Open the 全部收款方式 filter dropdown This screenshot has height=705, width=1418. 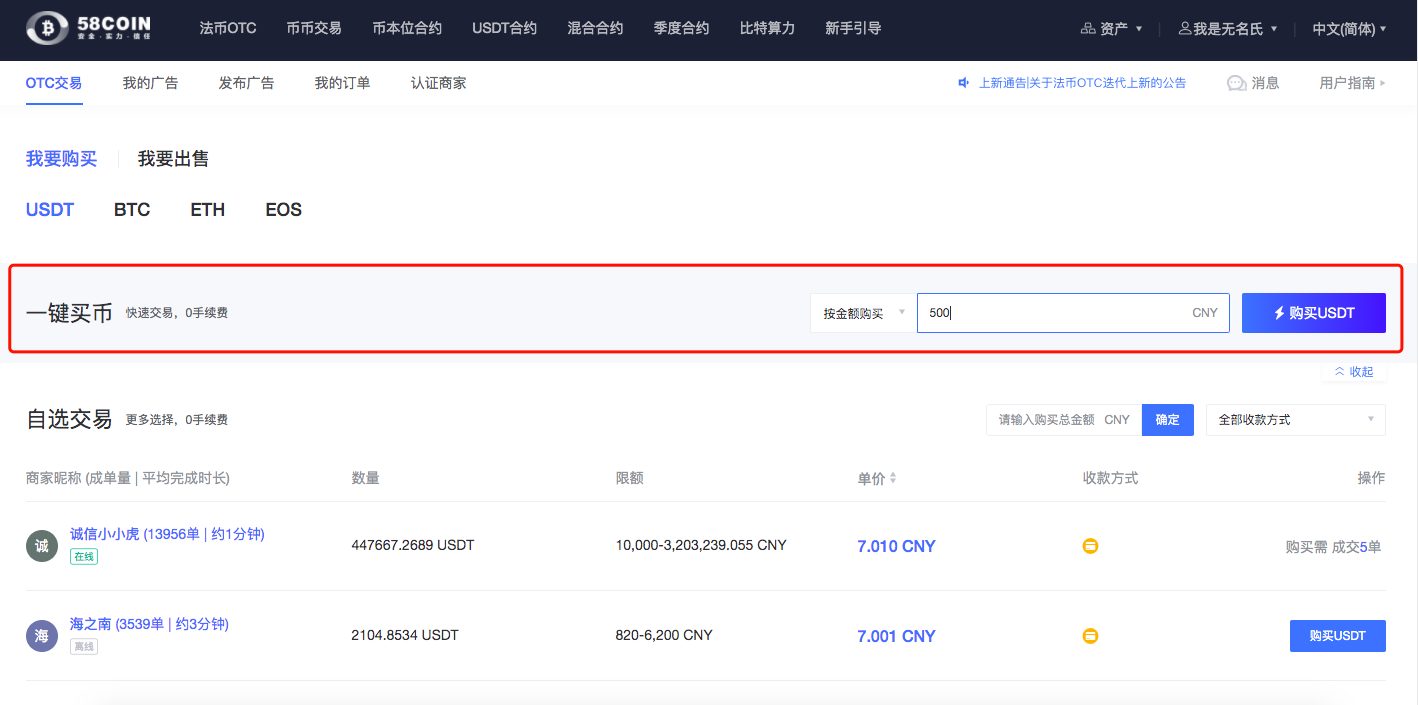tap(1295, 420)
